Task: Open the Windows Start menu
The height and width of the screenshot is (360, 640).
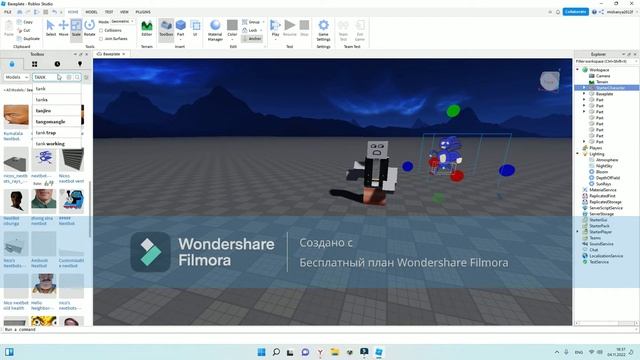Action: tap(262, 352)
